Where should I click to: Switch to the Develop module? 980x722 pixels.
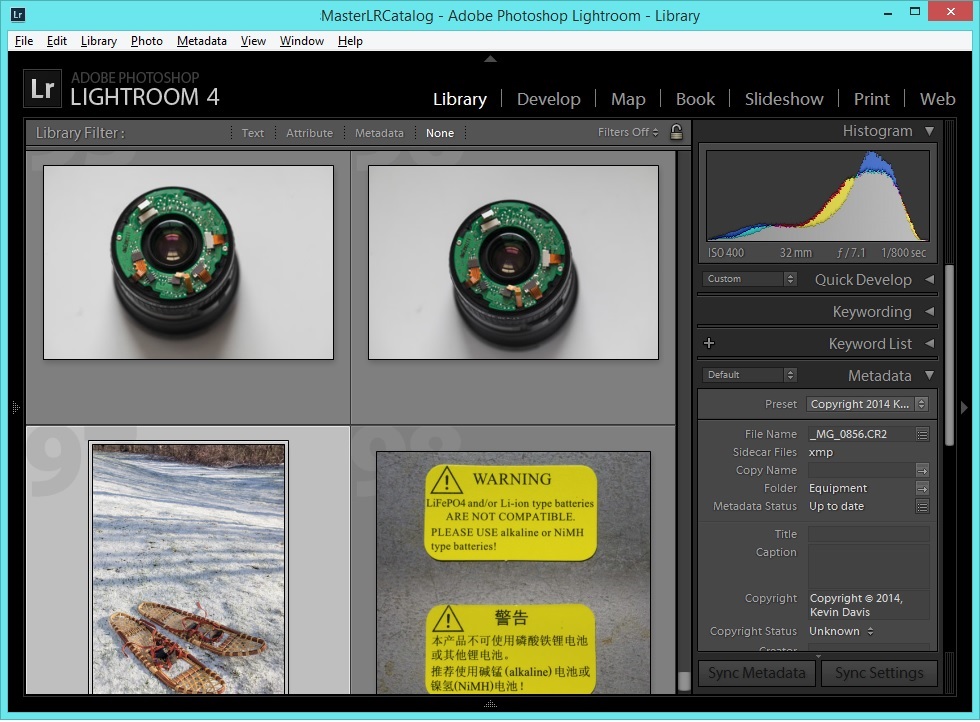pyautogui.click(x=549, y=99)
